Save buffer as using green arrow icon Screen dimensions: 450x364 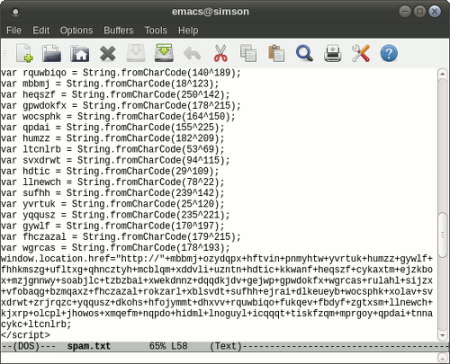point(164,53)
